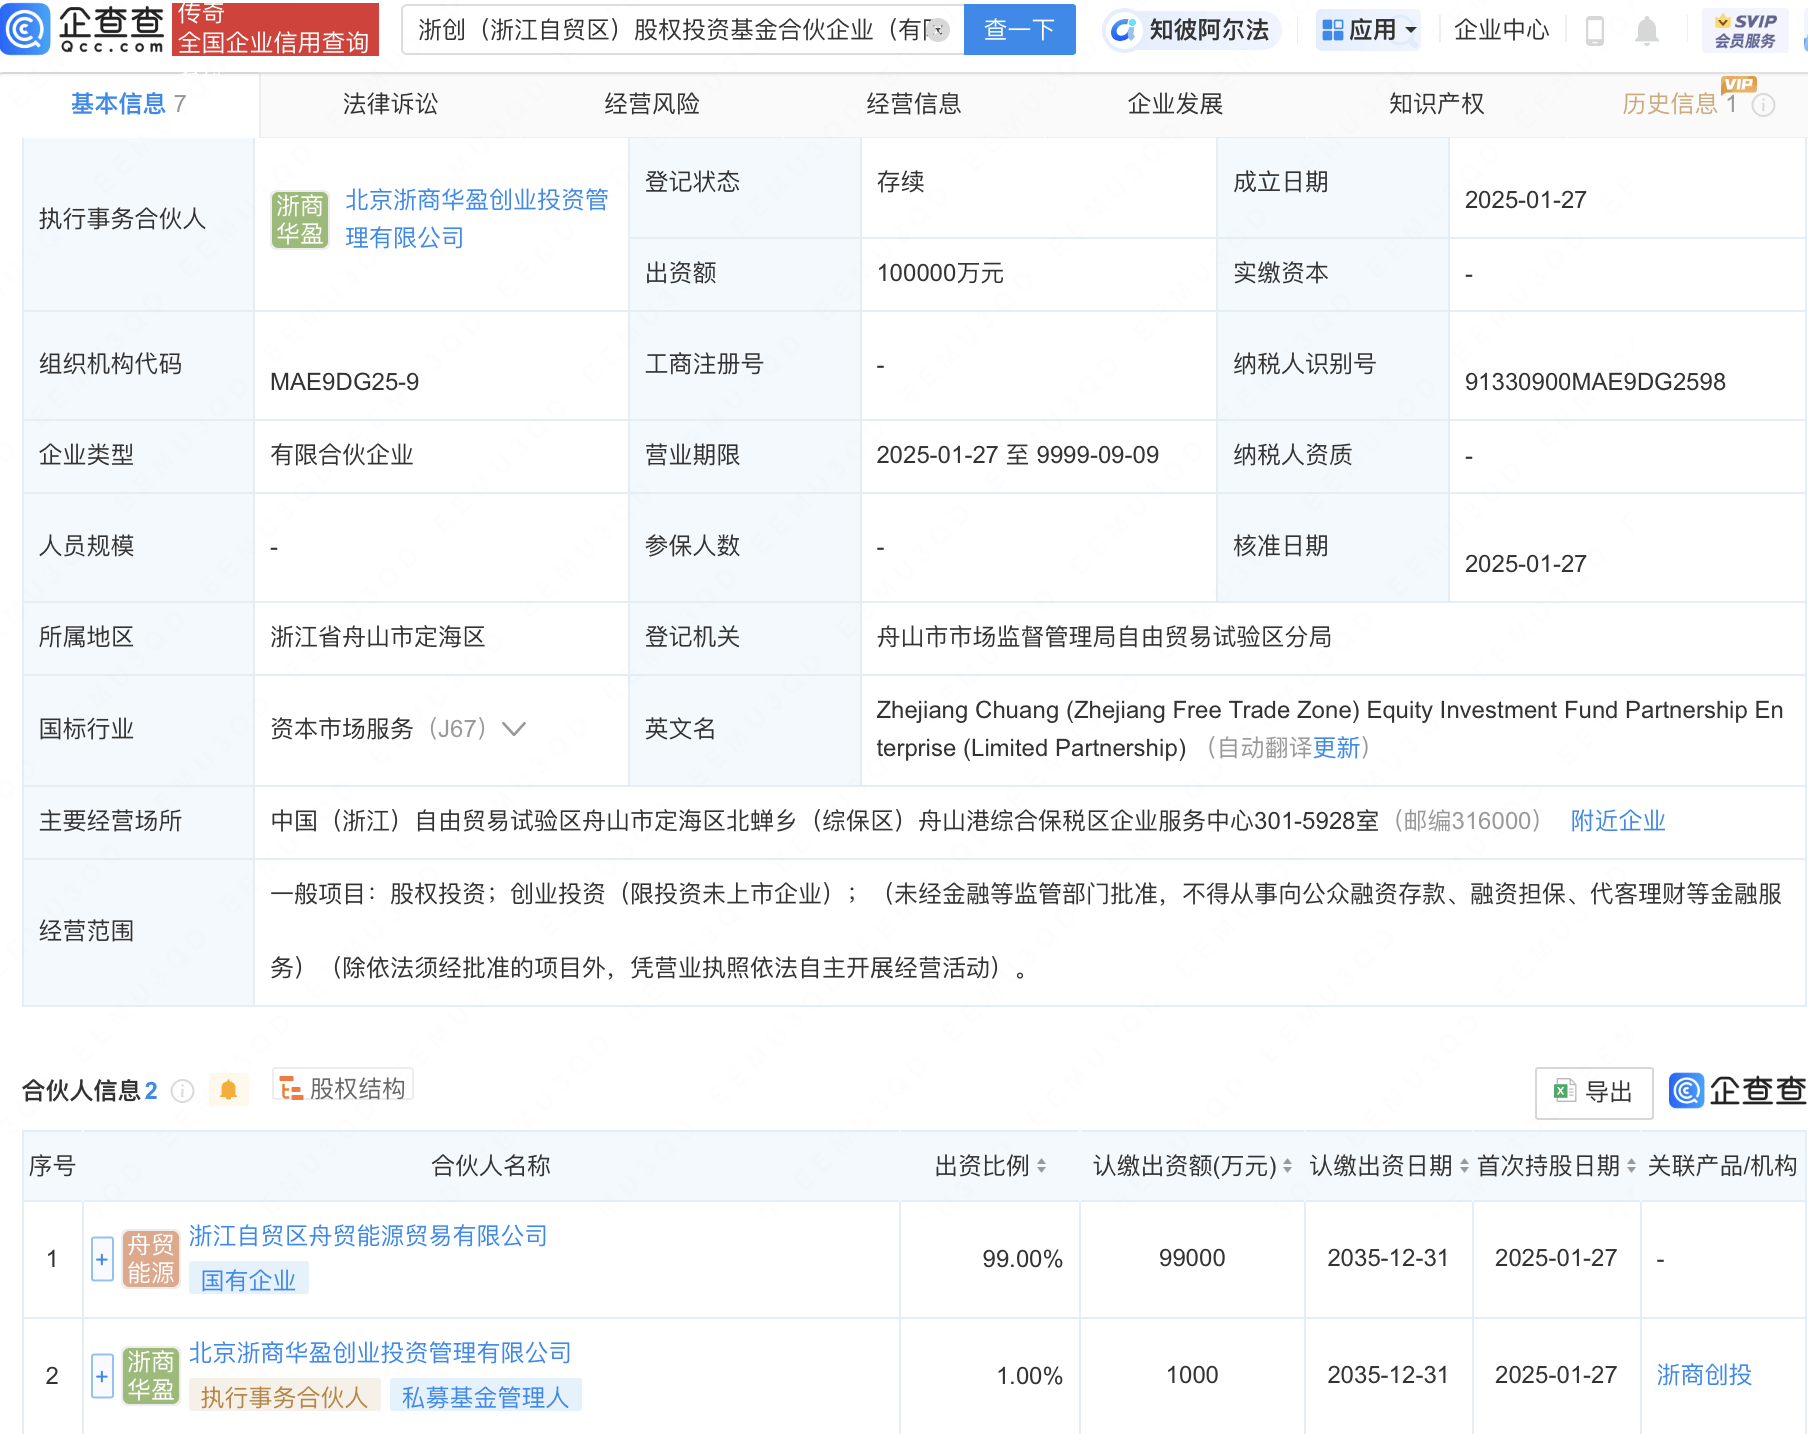The width and height of the screenshot is (1808, 1434).
Task: Expand details for 北京浙商华盈创业投资管理有限公司
Action: pyautogui.click(x=101, y=1376)
